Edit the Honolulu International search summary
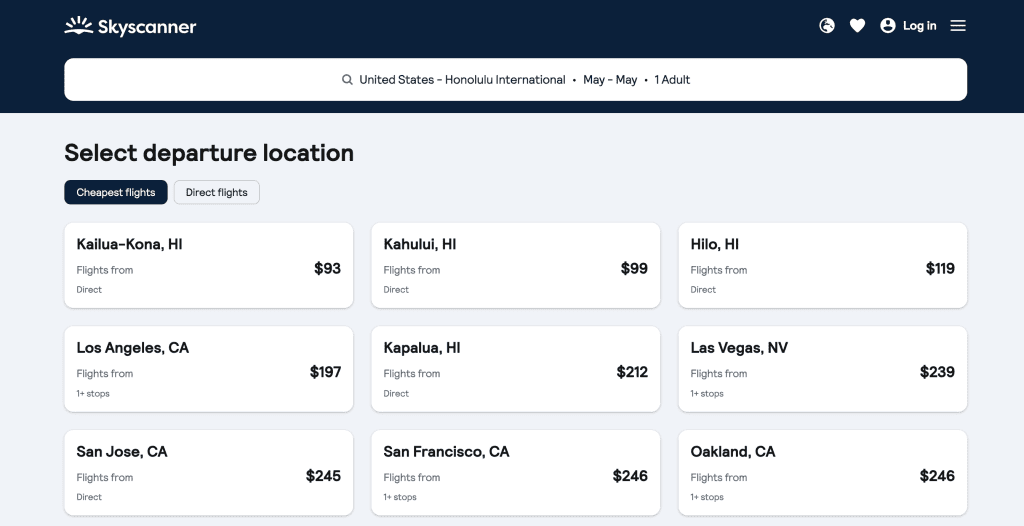Viewport: 1024px width, 526px height. [x=515, y=80]
